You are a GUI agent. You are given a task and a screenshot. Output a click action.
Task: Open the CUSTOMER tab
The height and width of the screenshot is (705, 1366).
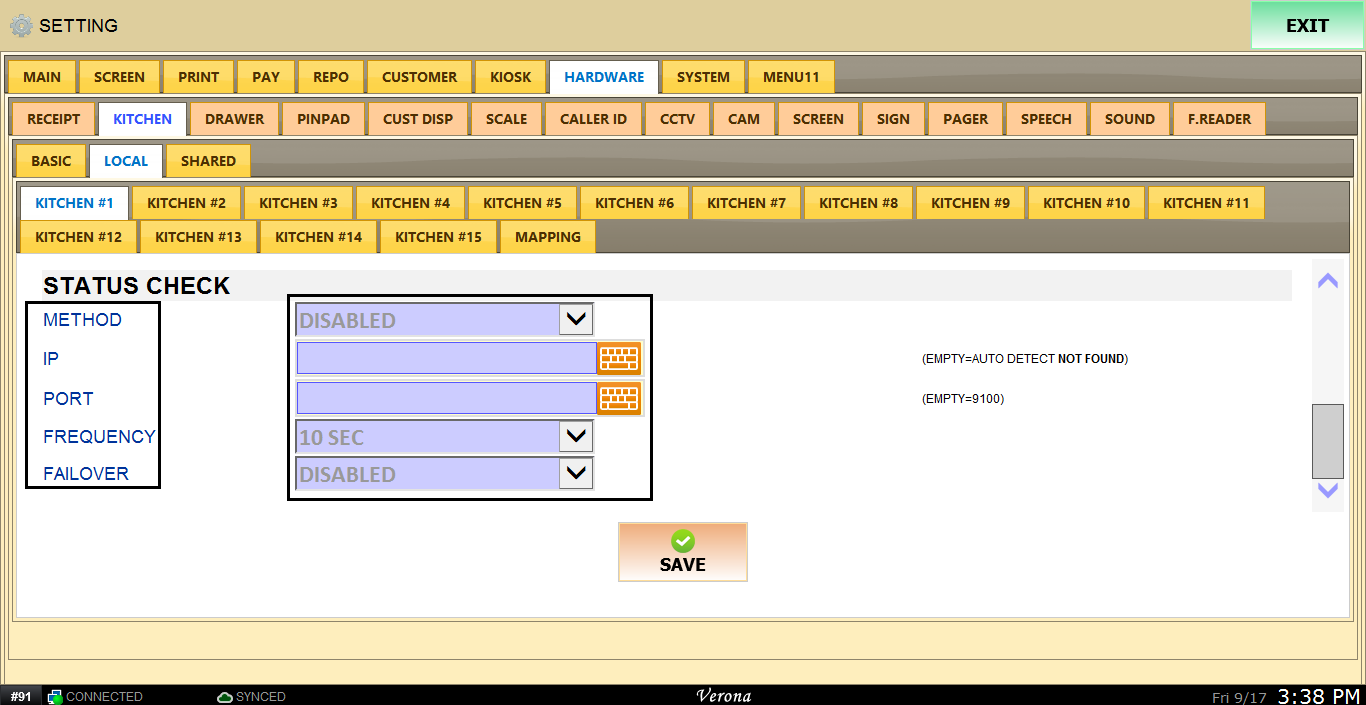(x=420, y=77)
